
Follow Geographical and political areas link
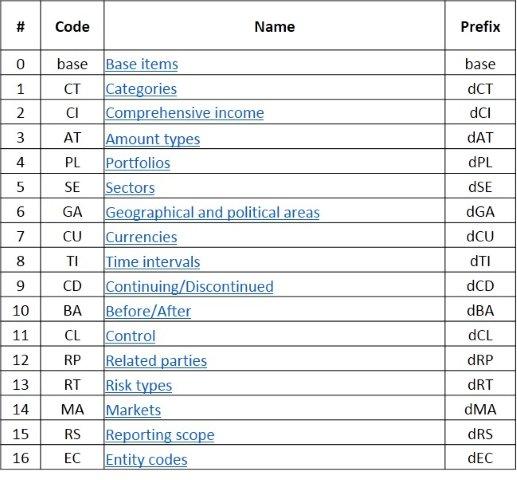[212, 213]
